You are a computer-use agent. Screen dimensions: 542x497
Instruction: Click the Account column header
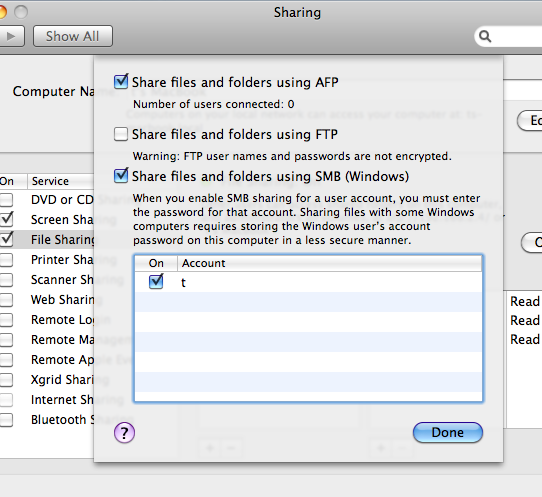329,263
